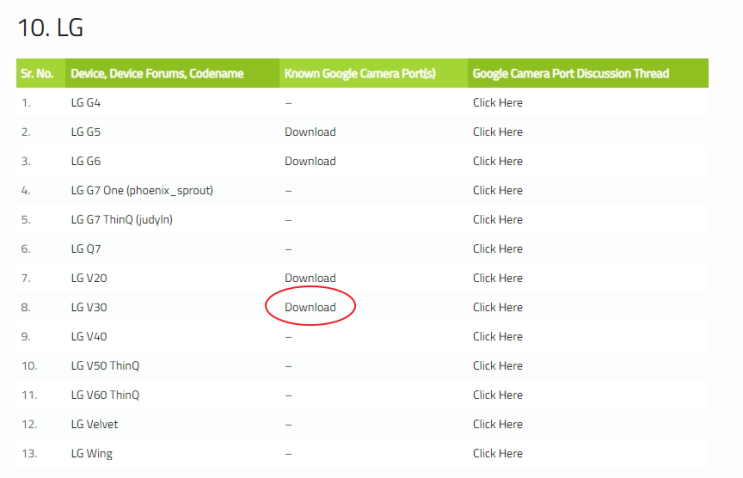
Task: Open Click Here for LG V60 ThinQ
Action: coord(498,395)
